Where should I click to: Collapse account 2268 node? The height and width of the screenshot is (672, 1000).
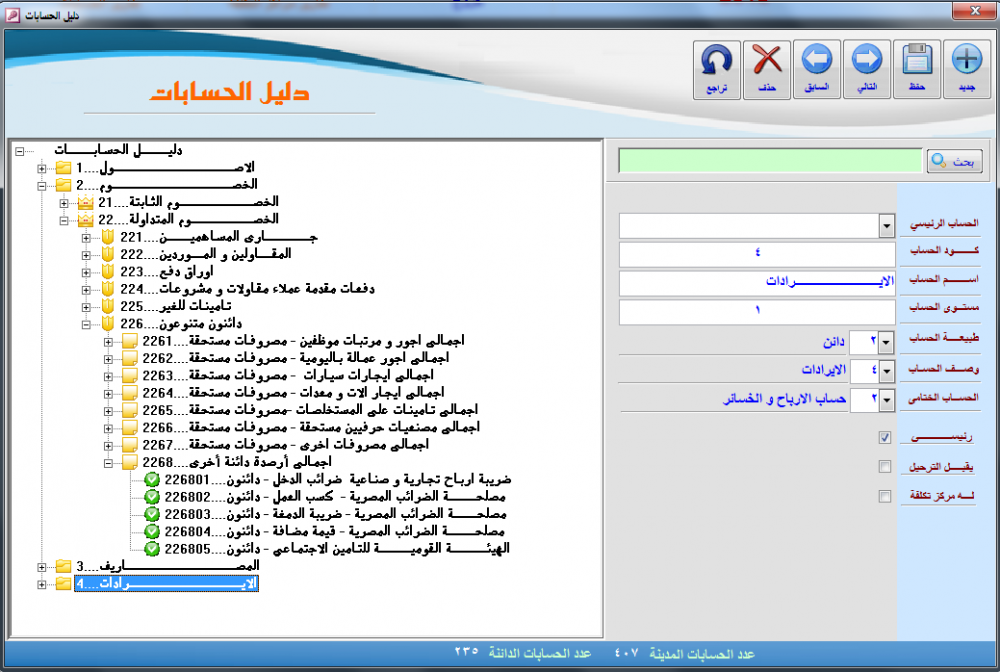tap(108, 464)
